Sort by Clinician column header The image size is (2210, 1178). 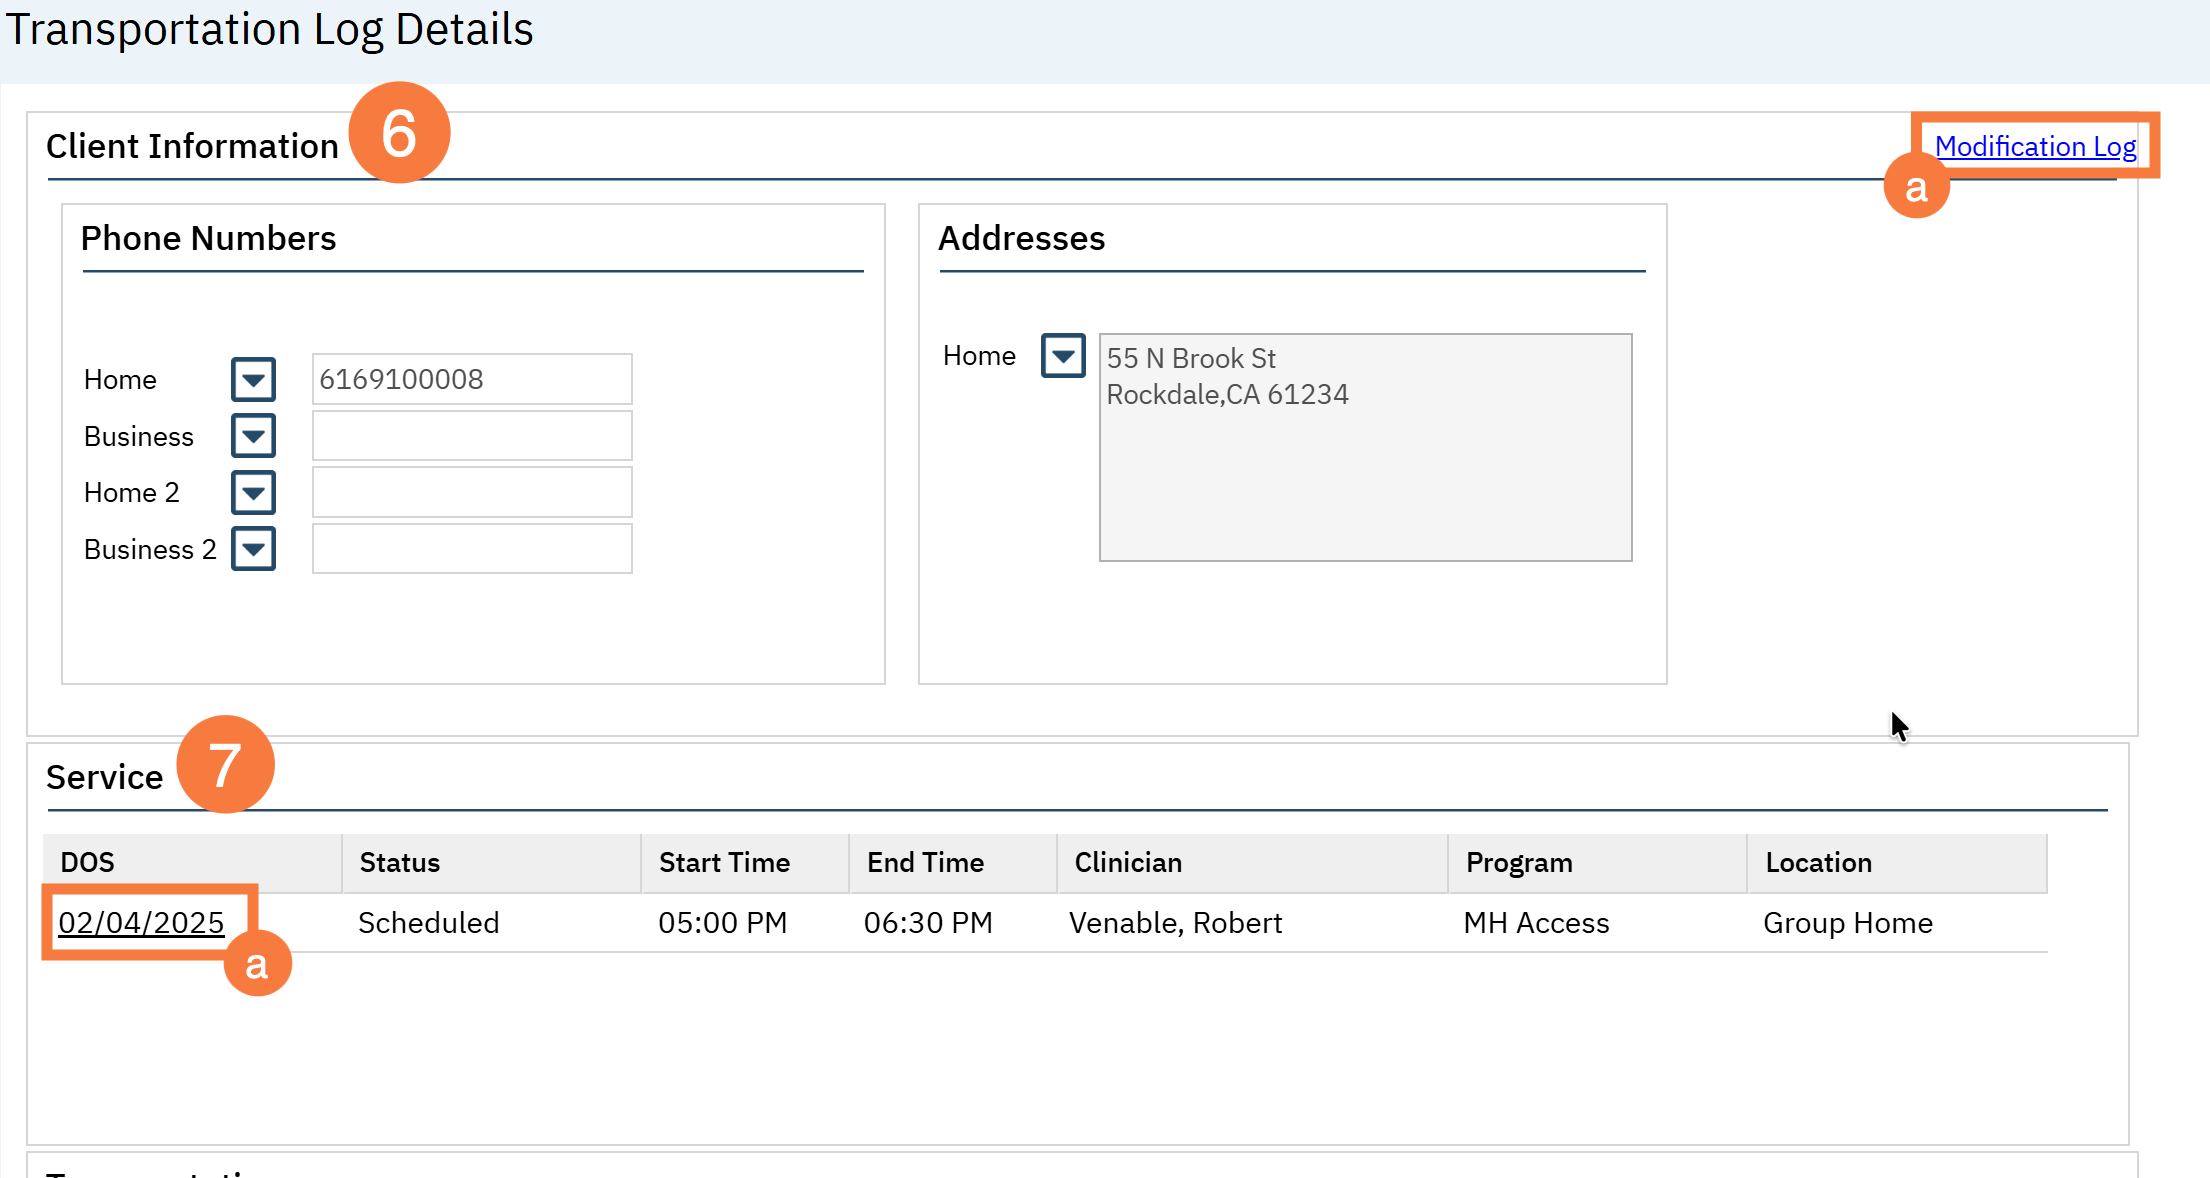pyautogui.click(x=1128, y=862)
